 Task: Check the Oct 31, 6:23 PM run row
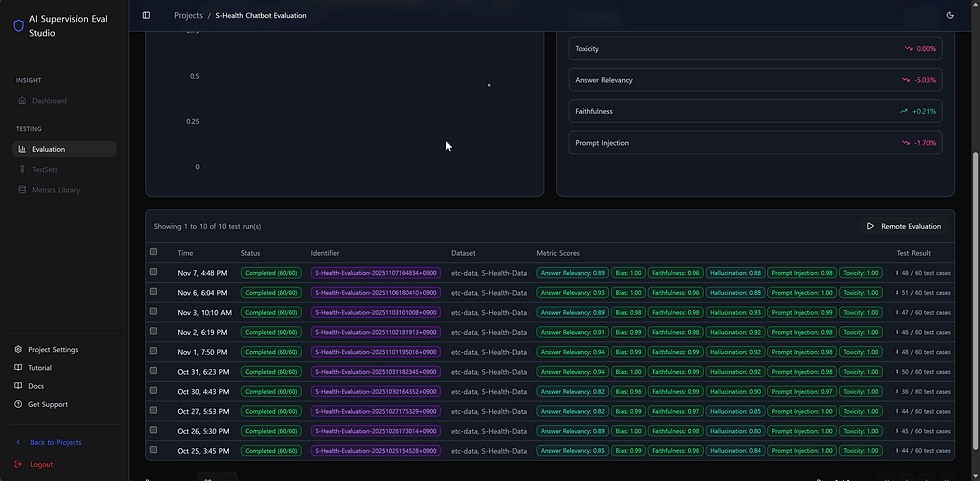point(153,371)
